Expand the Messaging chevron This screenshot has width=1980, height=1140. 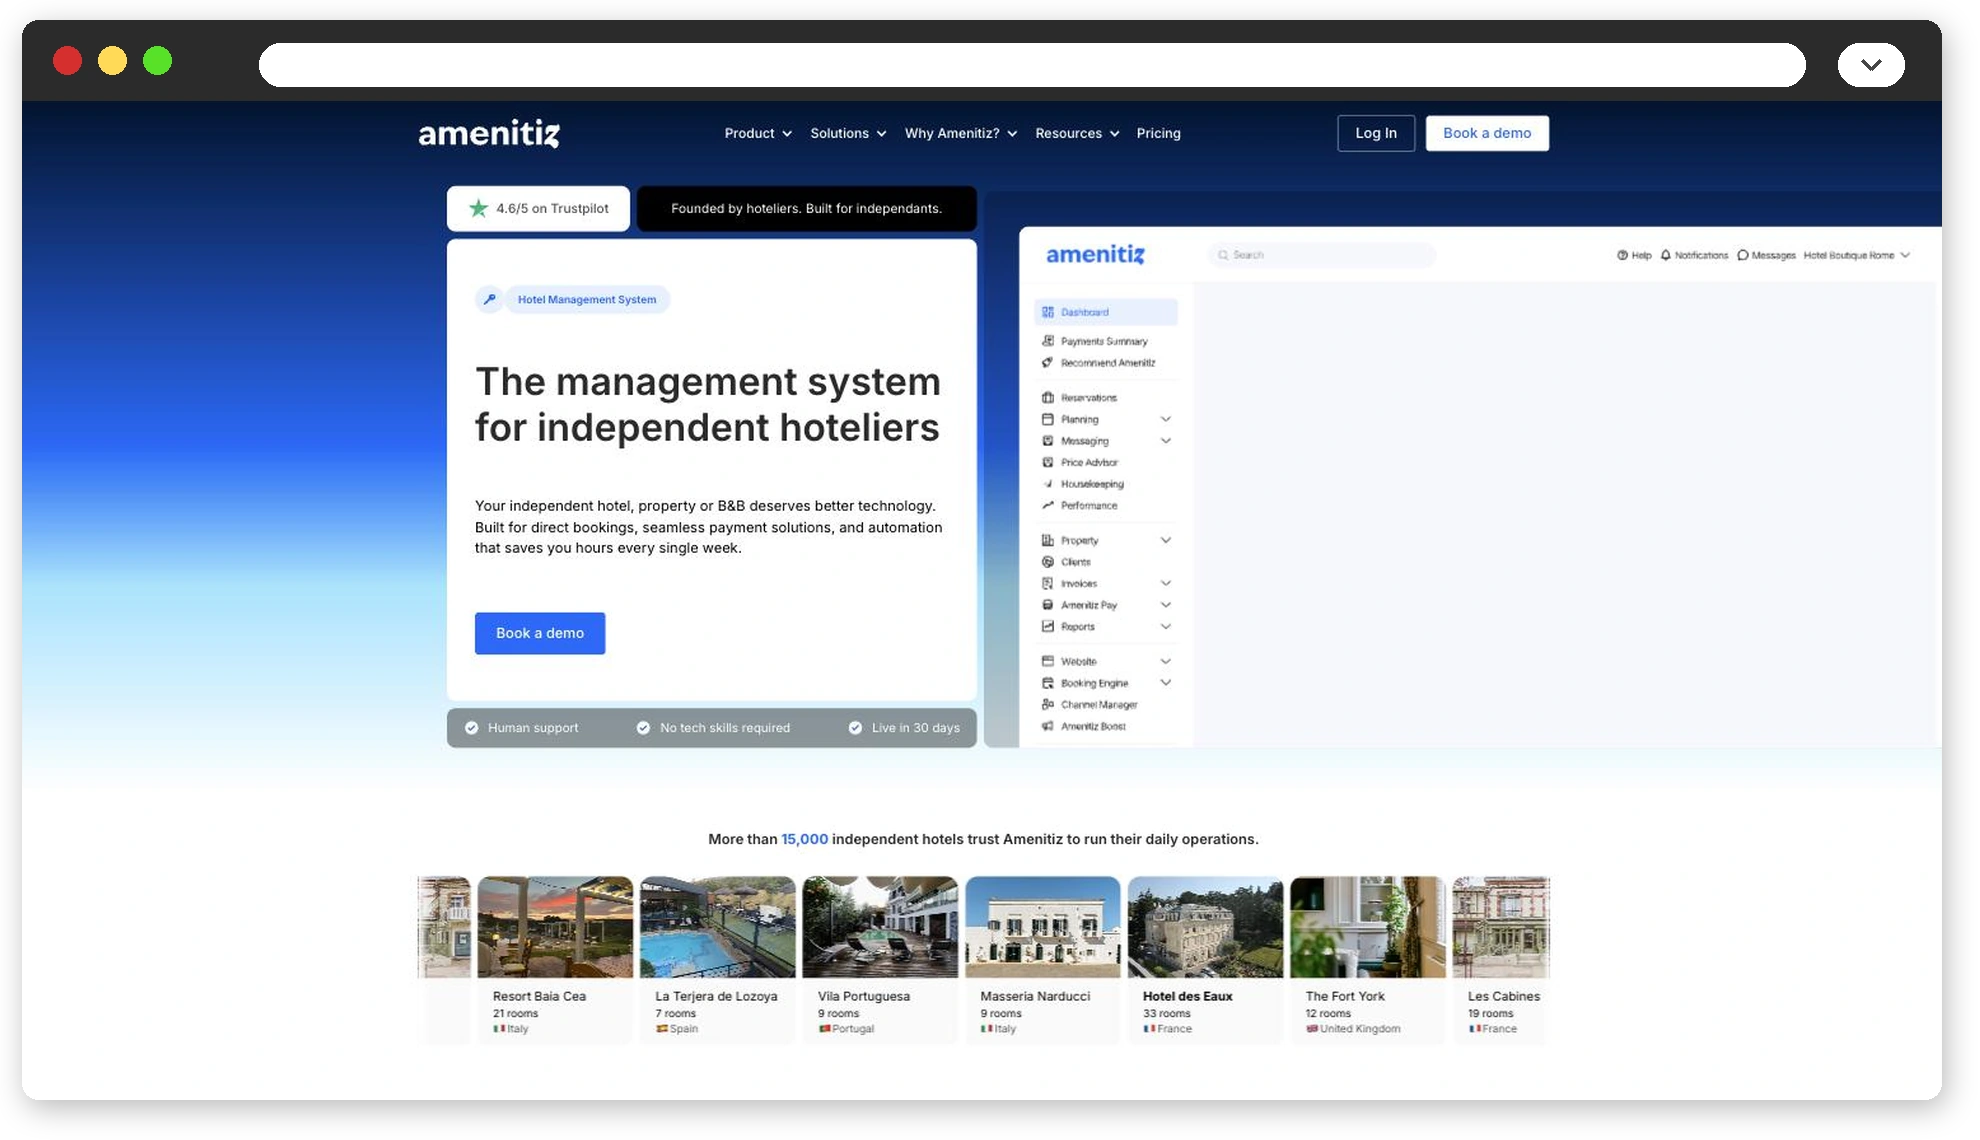(1165, 441)
